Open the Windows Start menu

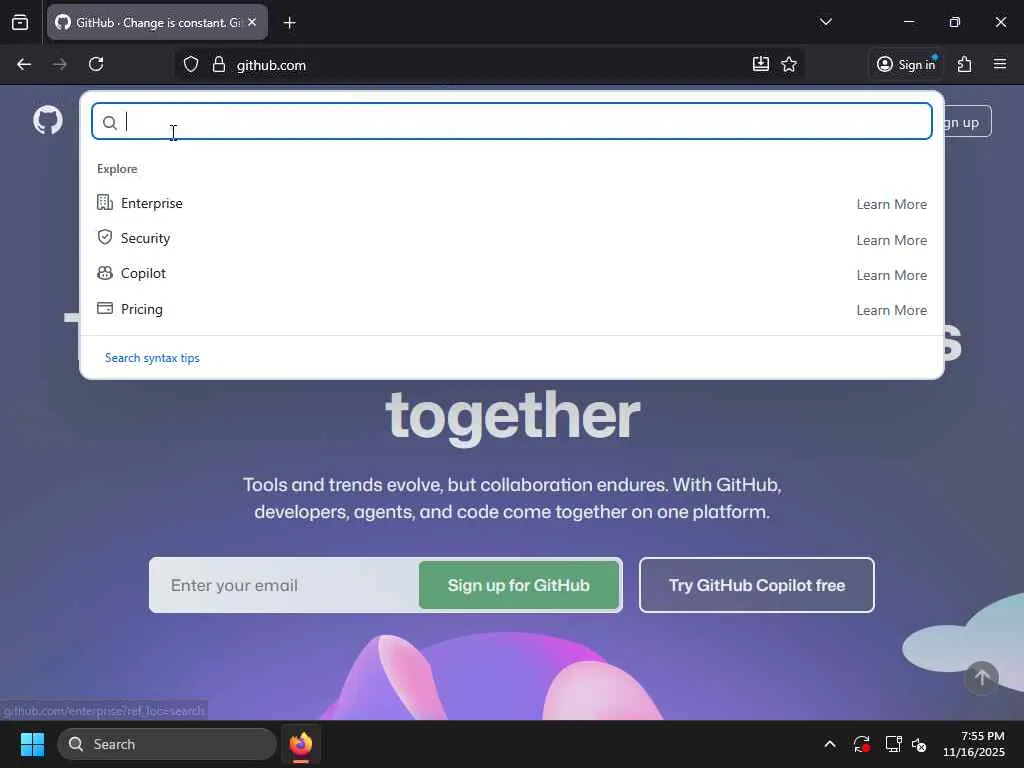click(x=32, y=744)
